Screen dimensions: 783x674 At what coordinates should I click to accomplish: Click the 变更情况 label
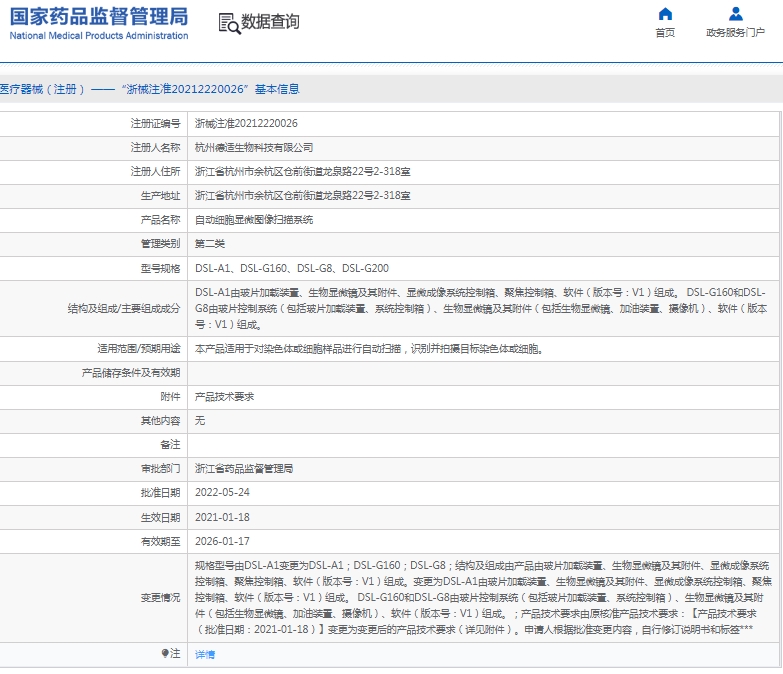pos(160,598)
